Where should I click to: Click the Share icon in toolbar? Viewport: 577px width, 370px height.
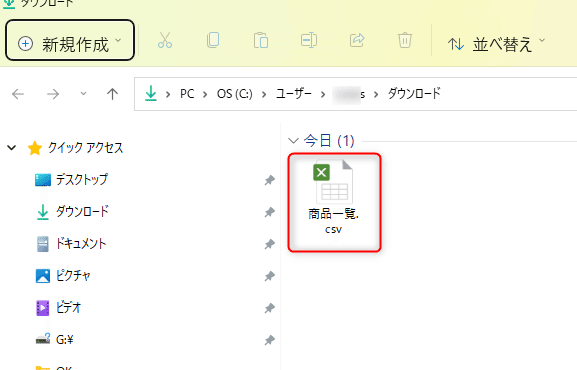[357, 40]
